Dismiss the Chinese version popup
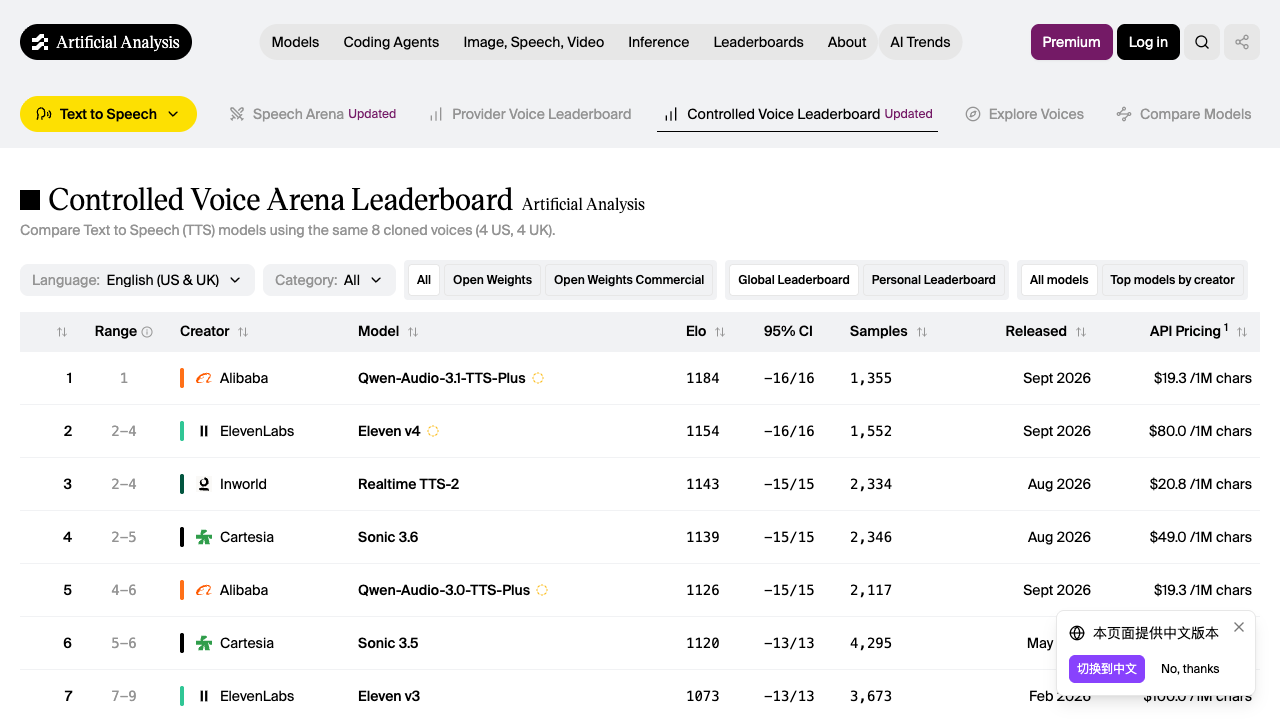1280x720 pixels. click(x=1239, y=627)
